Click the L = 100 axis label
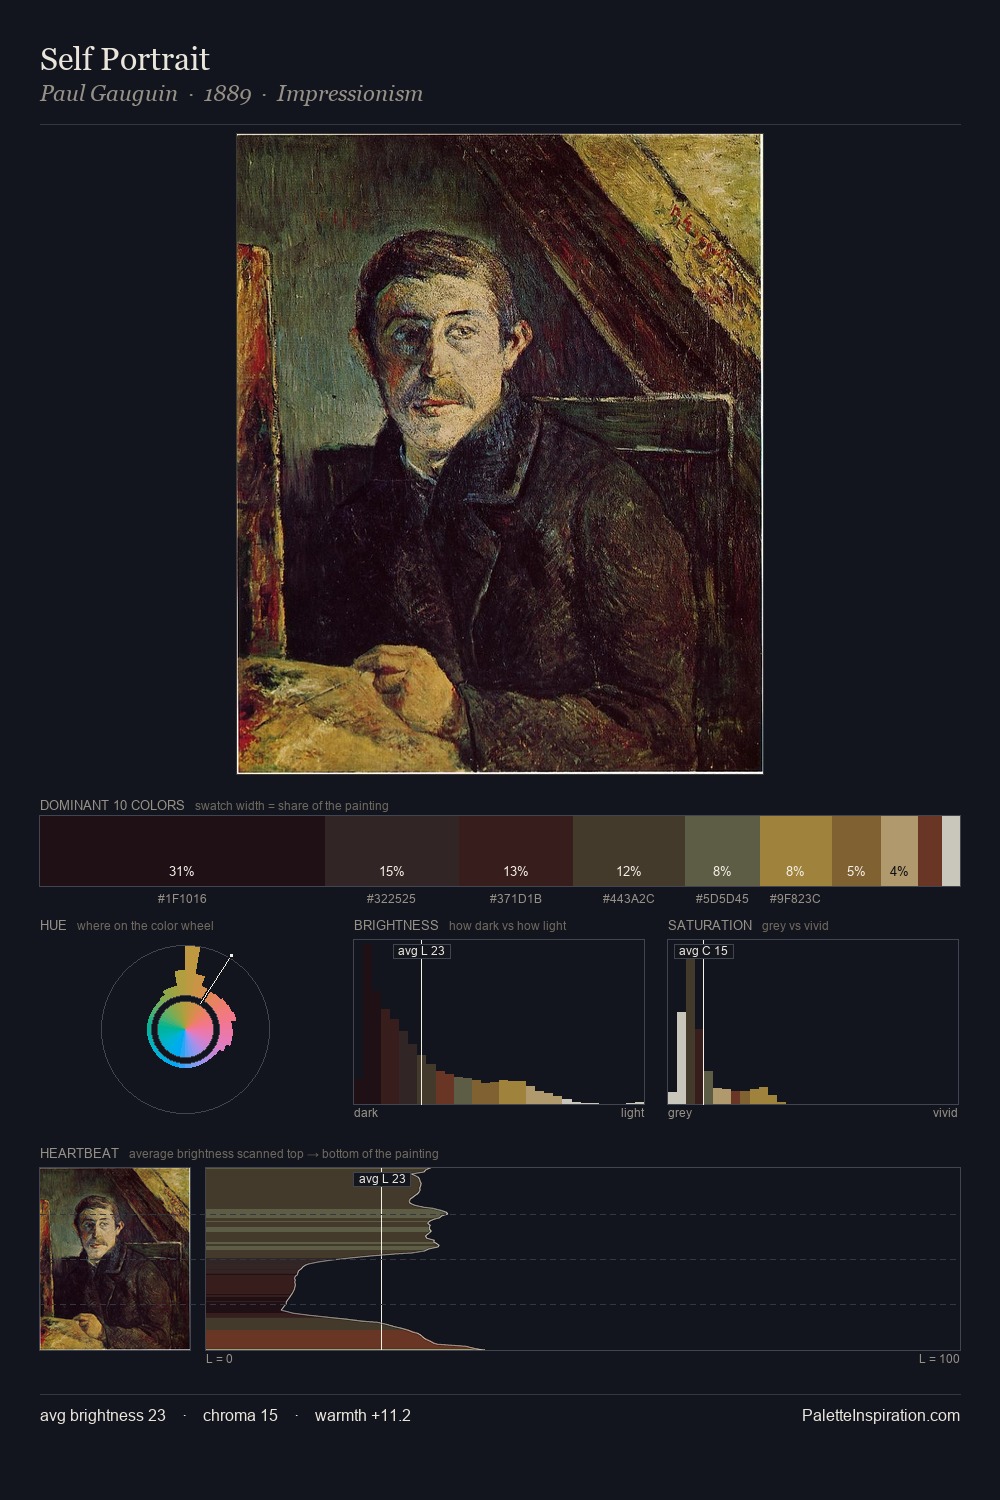This screenshot has width=1000, height=1500. tap(939, 1359)
